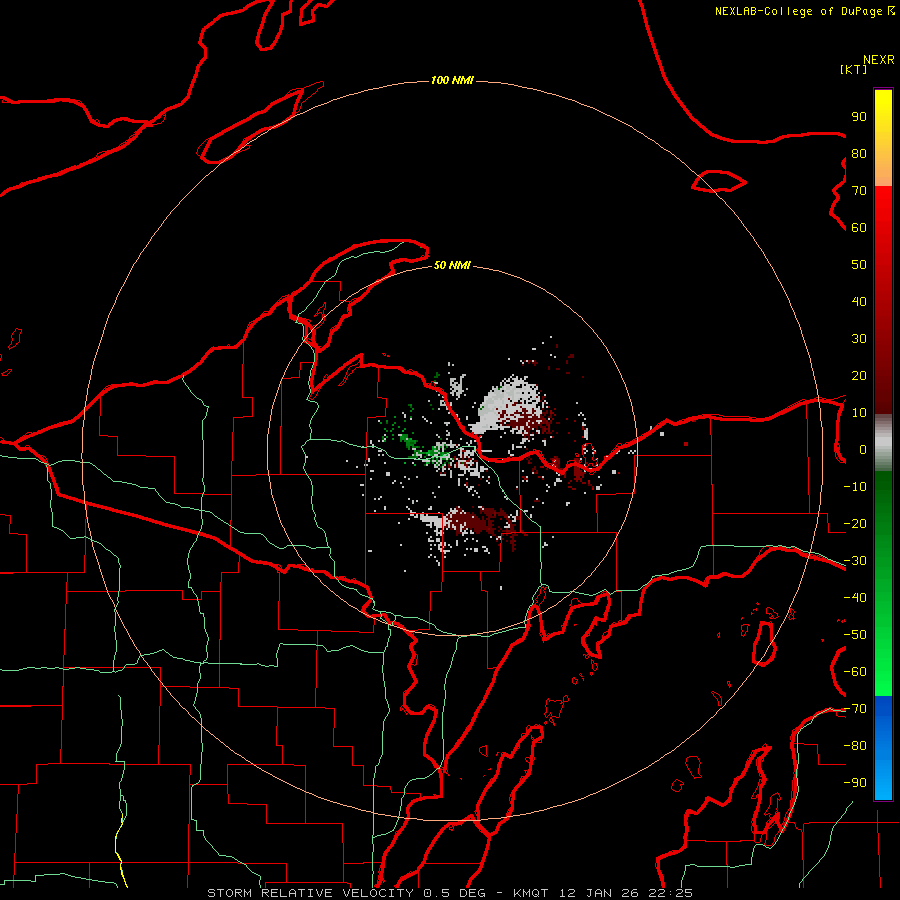Click the 0 value on the velocity scale

(863, 450)
